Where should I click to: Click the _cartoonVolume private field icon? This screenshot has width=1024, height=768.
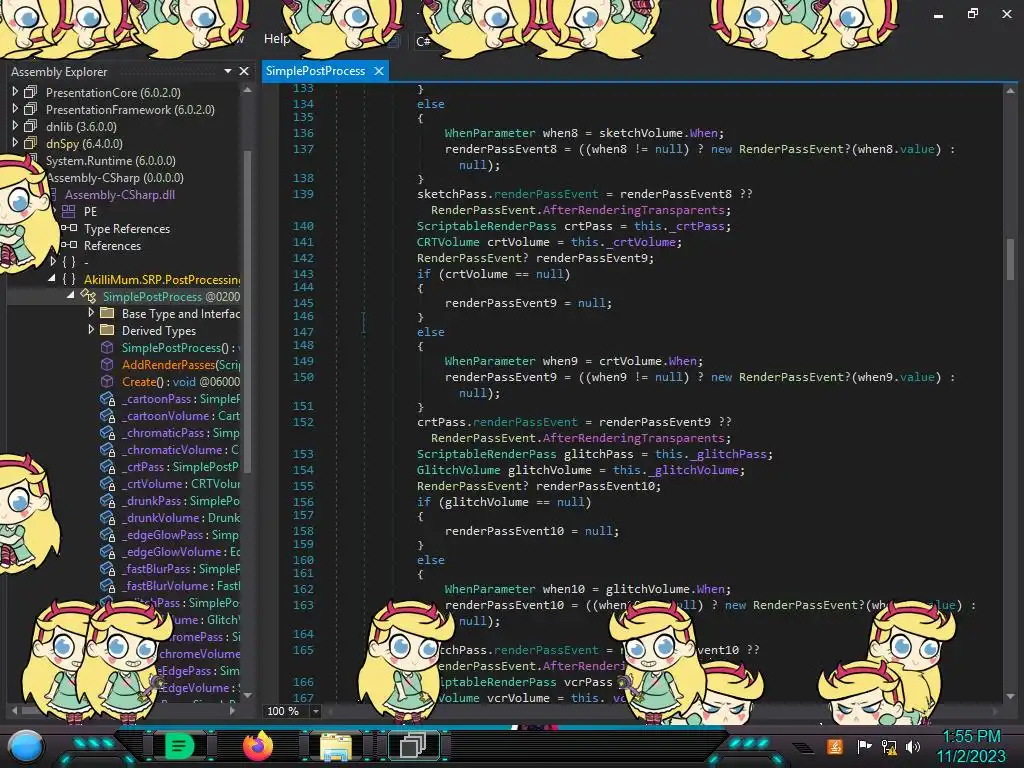pyautogui.click(x=107, y=415)
